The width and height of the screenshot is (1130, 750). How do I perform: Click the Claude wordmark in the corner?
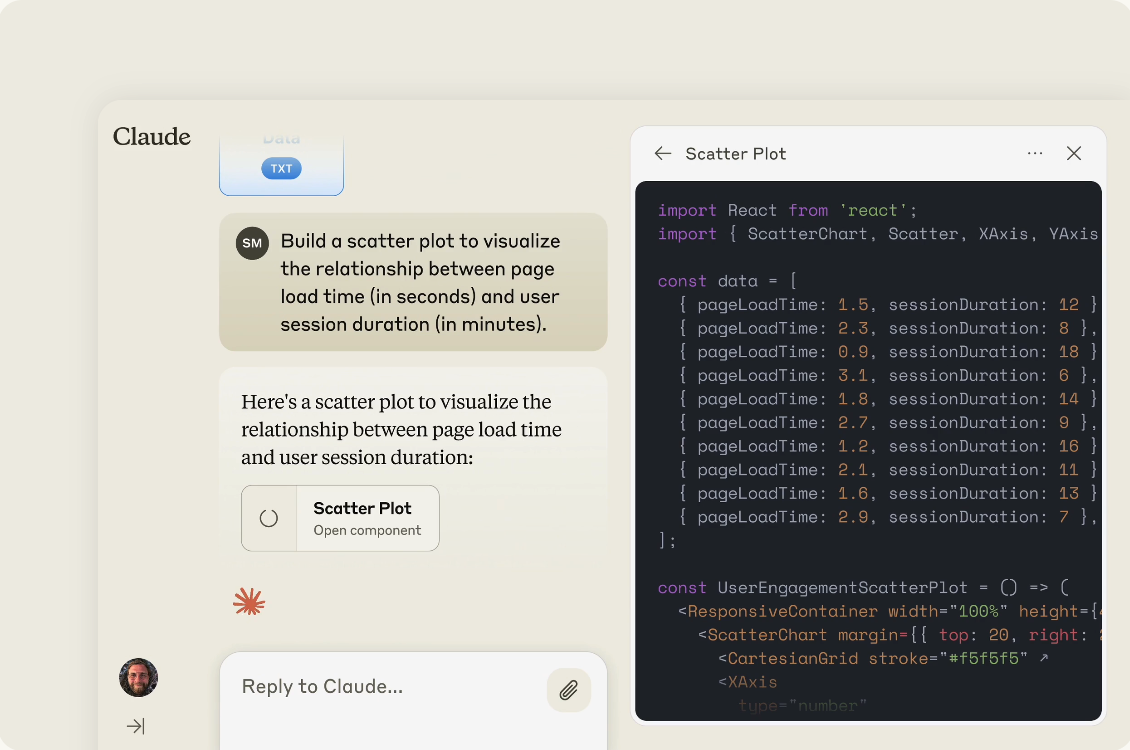[x=151, y=136]
